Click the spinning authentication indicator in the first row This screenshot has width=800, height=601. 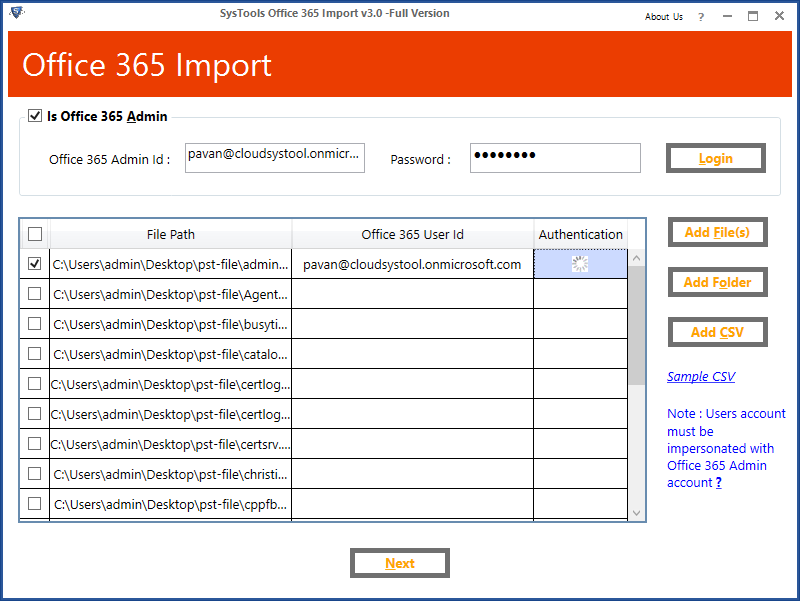click(580, 263)
